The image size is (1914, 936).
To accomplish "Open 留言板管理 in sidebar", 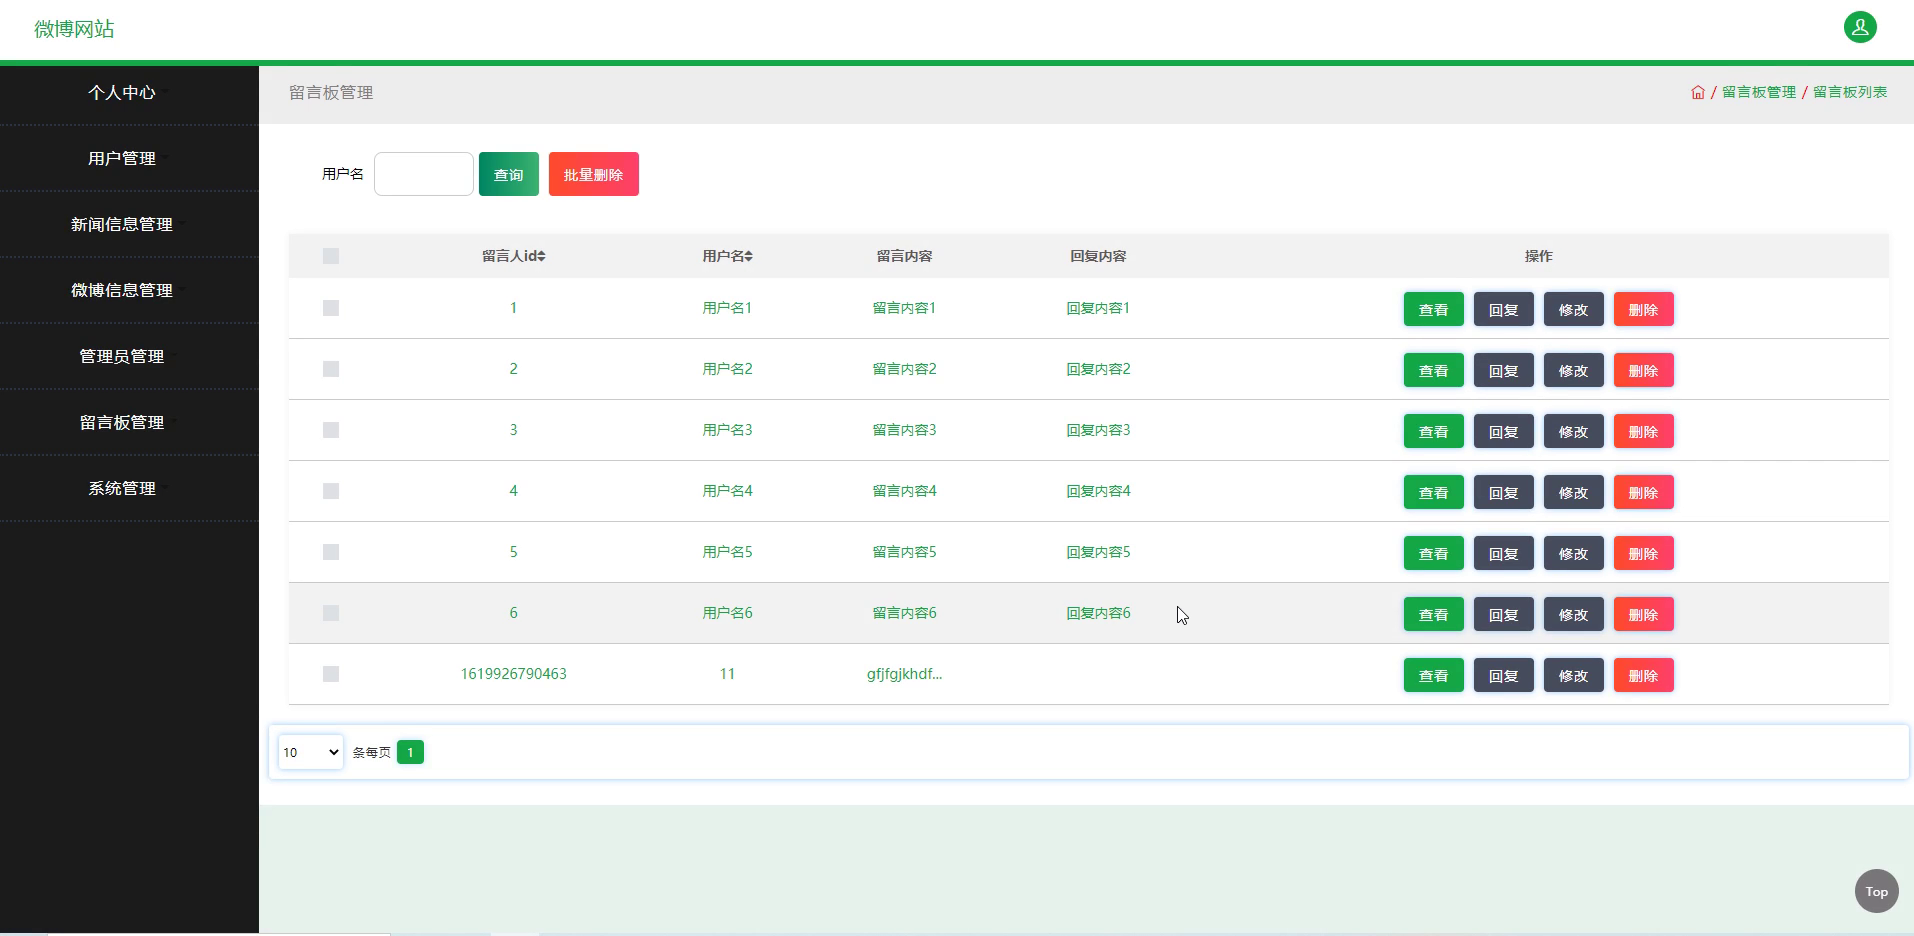I will 122,422.
